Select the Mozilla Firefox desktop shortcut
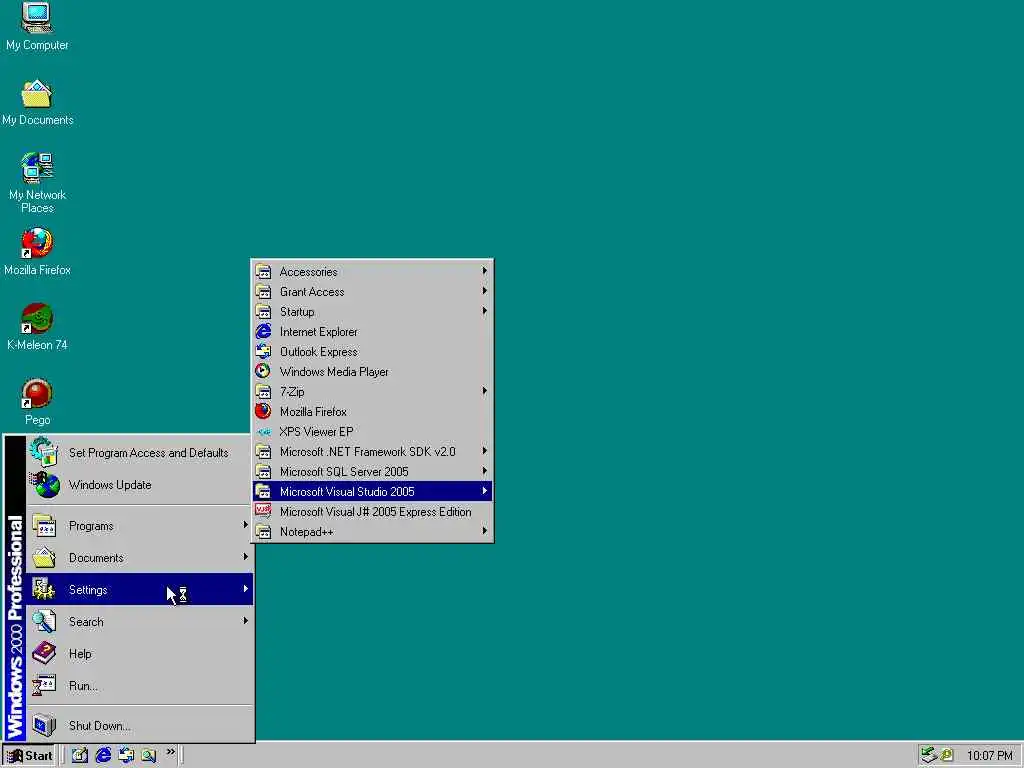The width and height of the screenshot is (1024, 768). click(x=37, y=251)
